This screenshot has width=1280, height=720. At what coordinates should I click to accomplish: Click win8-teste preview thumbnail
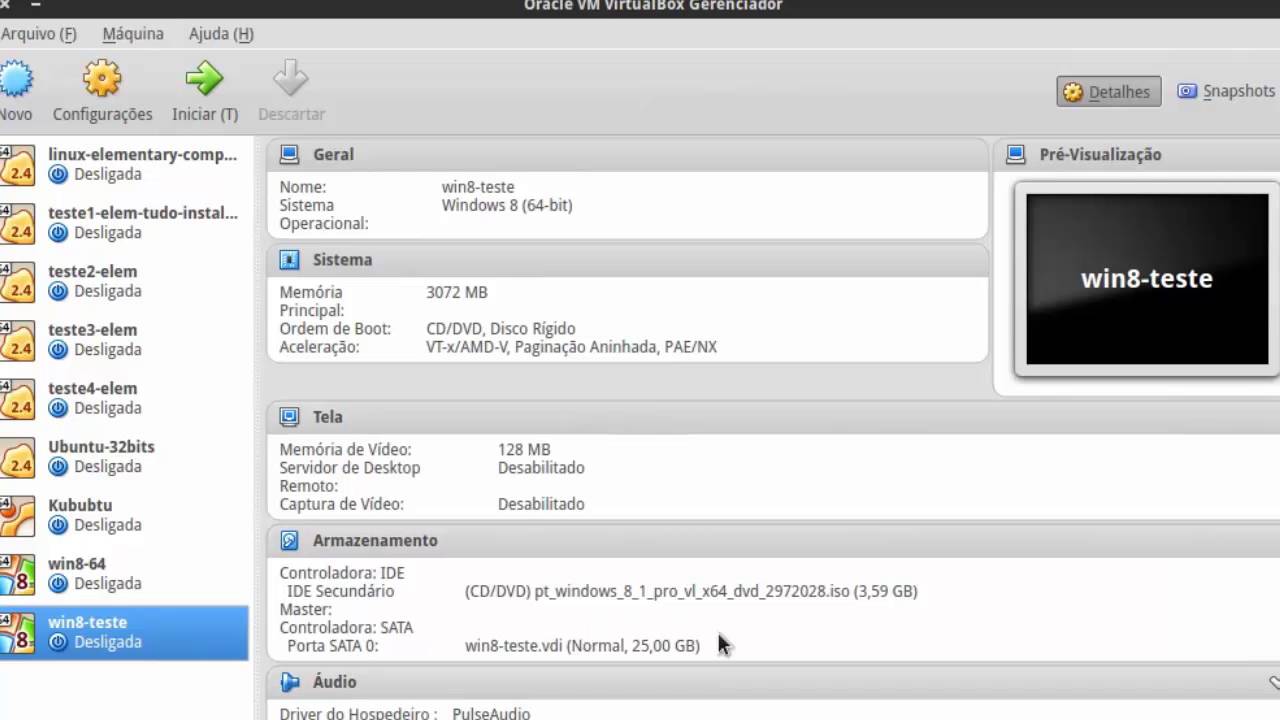(x=1147, y=279)
